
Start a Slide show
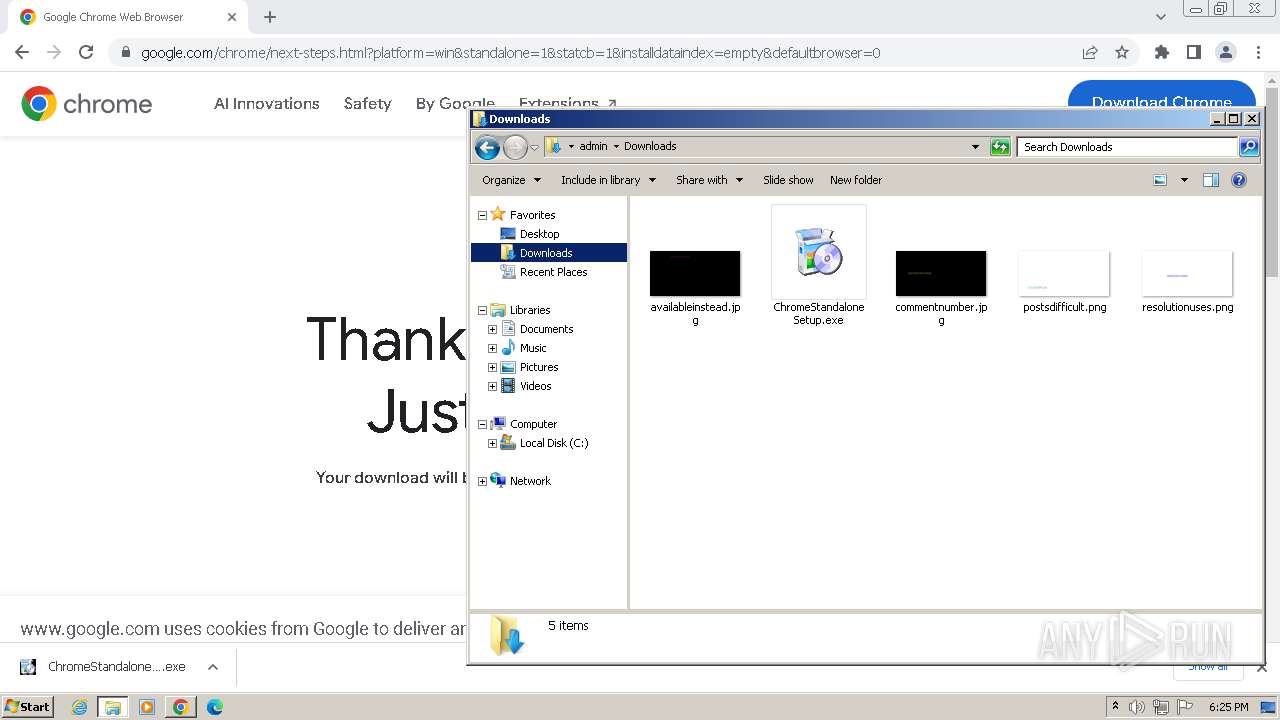788,180
